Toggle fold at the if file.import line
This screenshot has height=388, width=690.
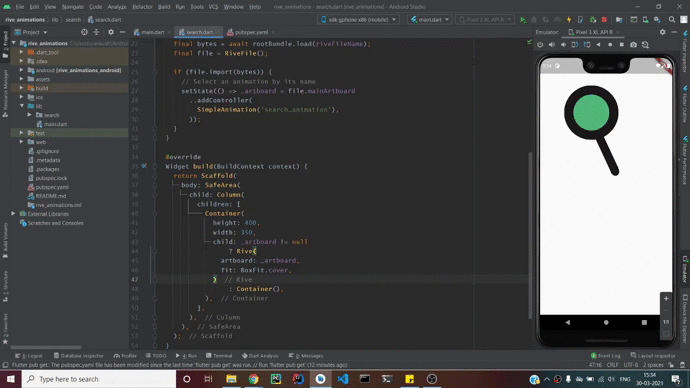154,72
